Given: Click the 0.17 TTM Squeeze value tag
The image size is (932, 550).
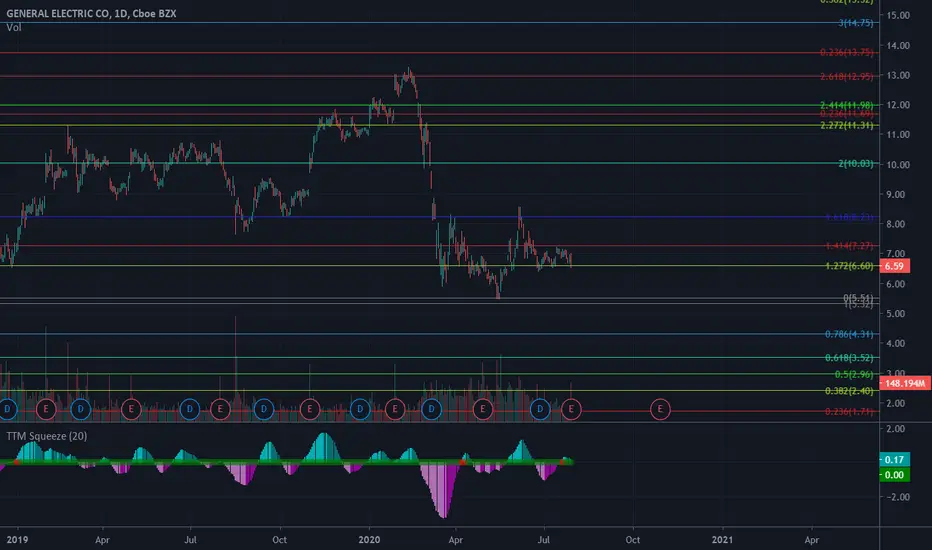Looking at the screenshot, I should click(894, 459).
